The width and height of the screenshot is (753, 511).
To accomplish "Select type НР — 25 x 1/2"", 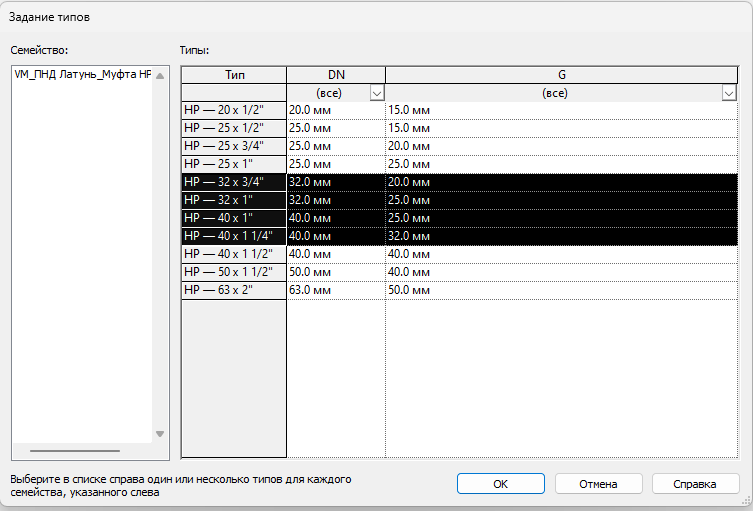I will (234, 128).
